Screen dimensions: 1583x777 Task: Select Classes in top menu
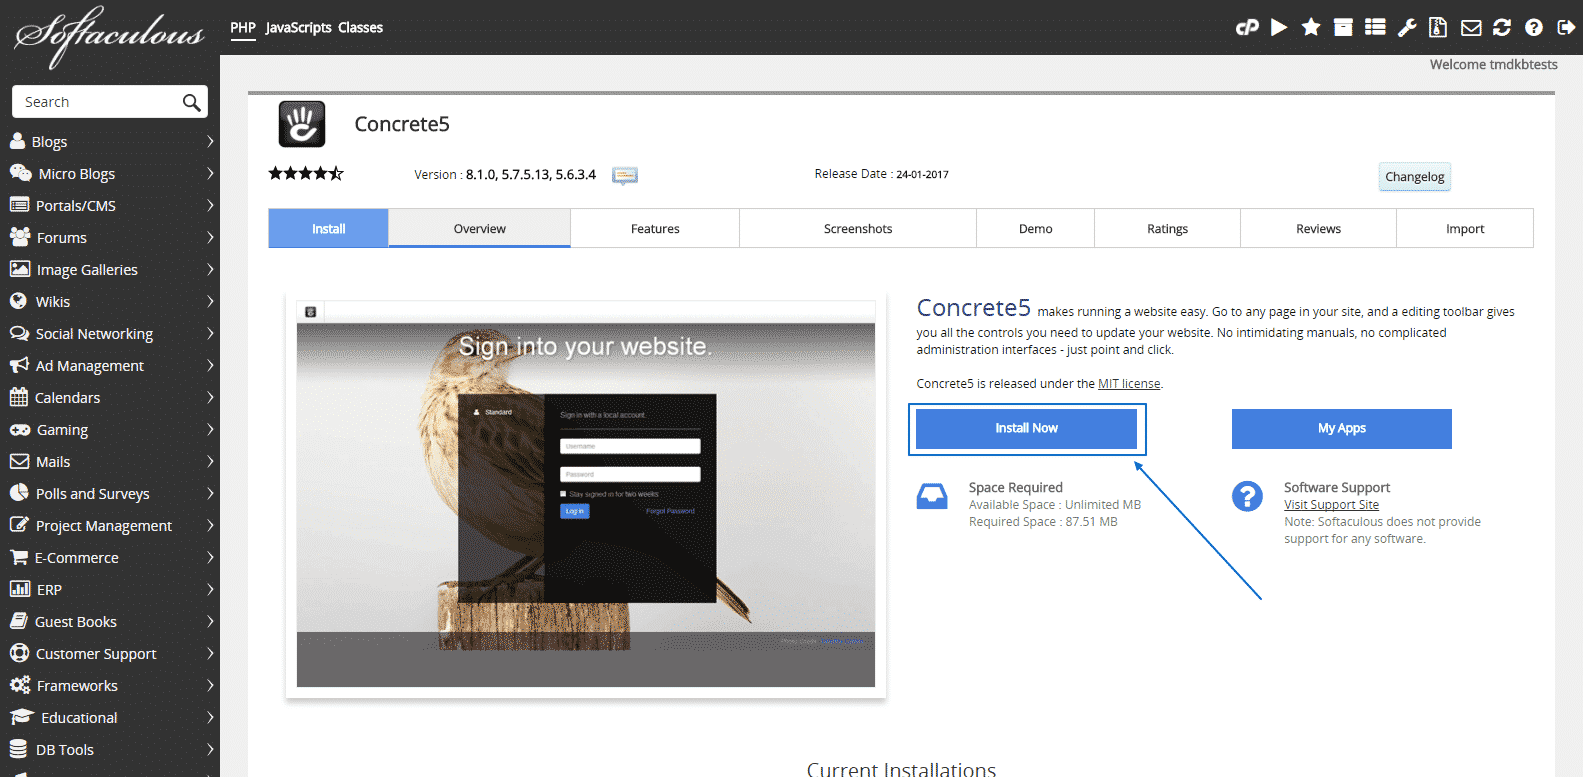click(360, 28)
